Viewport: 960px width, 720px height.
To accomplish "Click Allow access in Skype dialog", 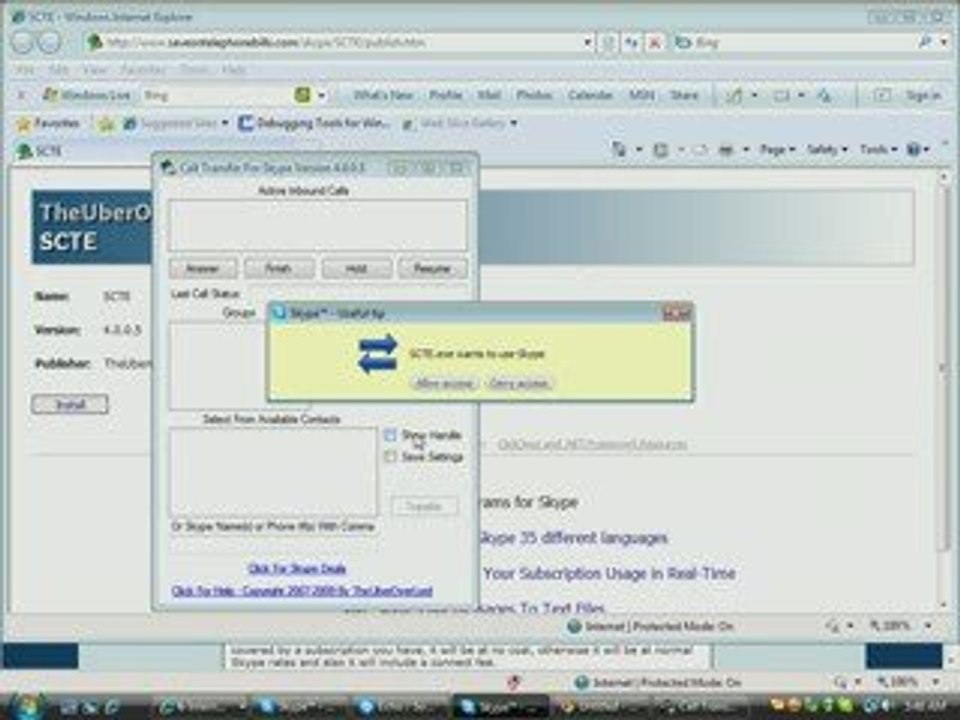I will [x=444, y=383].
